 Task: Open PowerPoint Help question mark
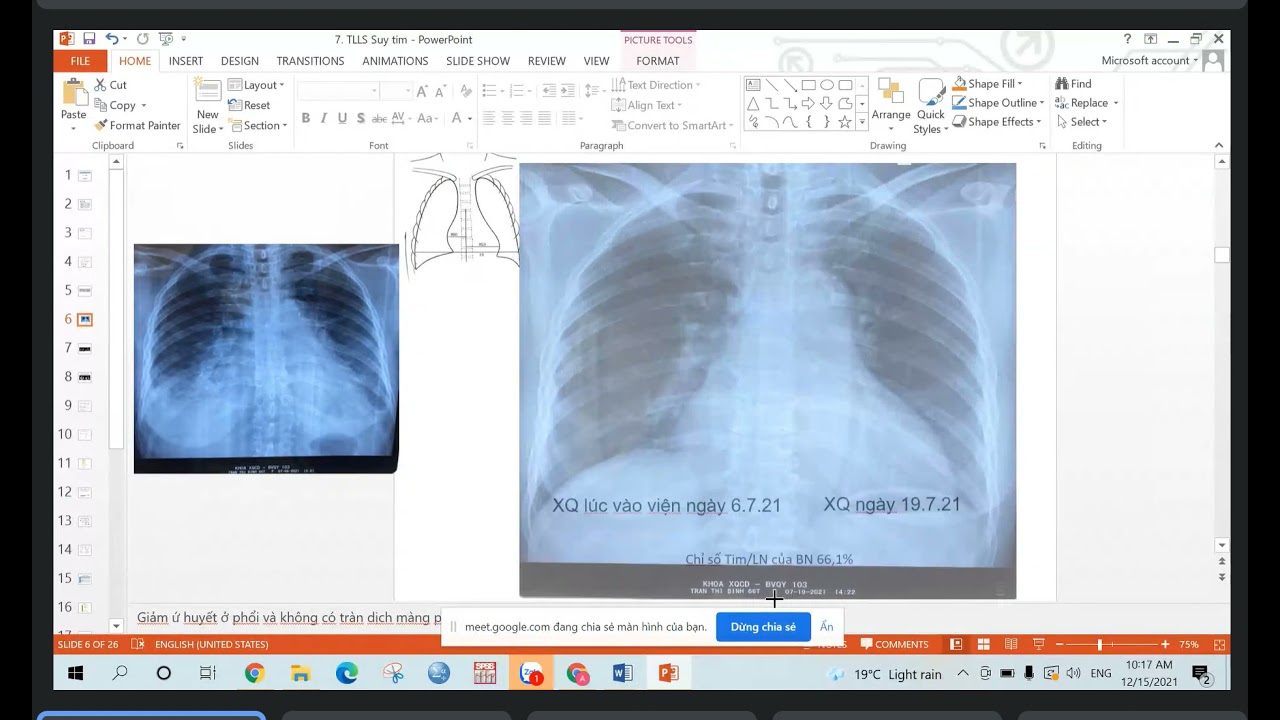coord(1127,39)
